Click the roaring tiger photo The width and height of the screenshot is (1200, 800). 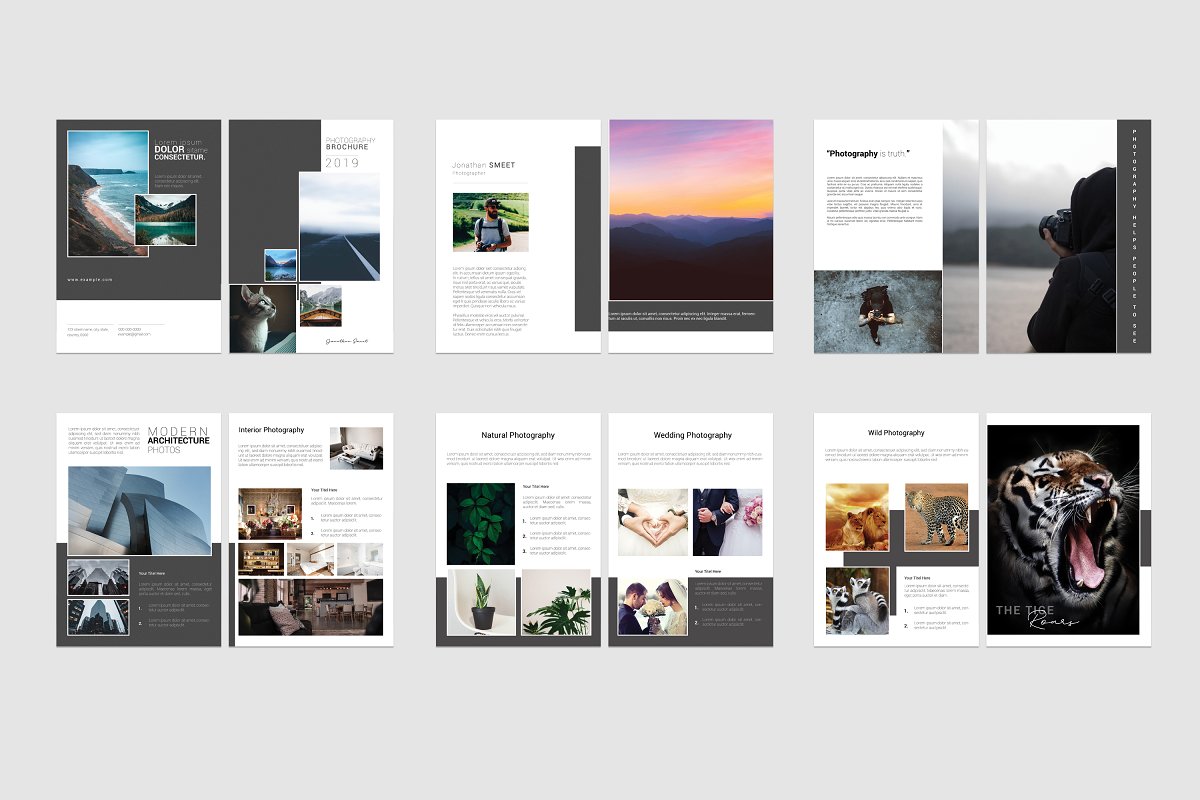pos(1062,529)
